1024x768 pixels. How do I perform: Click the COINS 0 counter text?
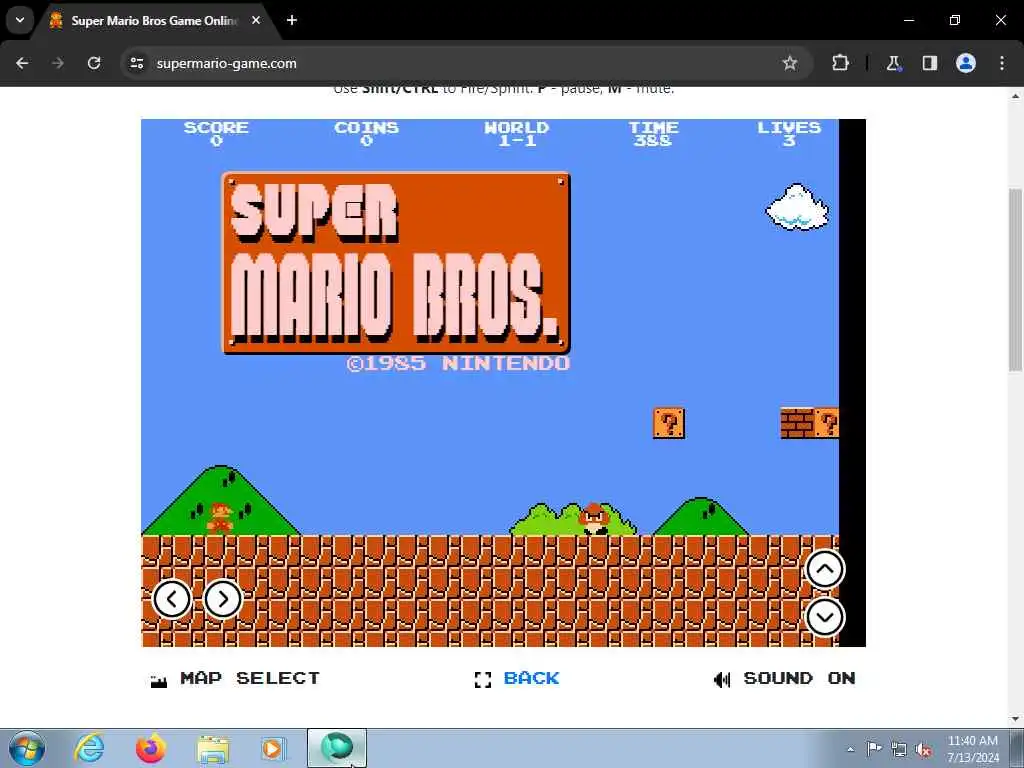(x=366, y=133)
